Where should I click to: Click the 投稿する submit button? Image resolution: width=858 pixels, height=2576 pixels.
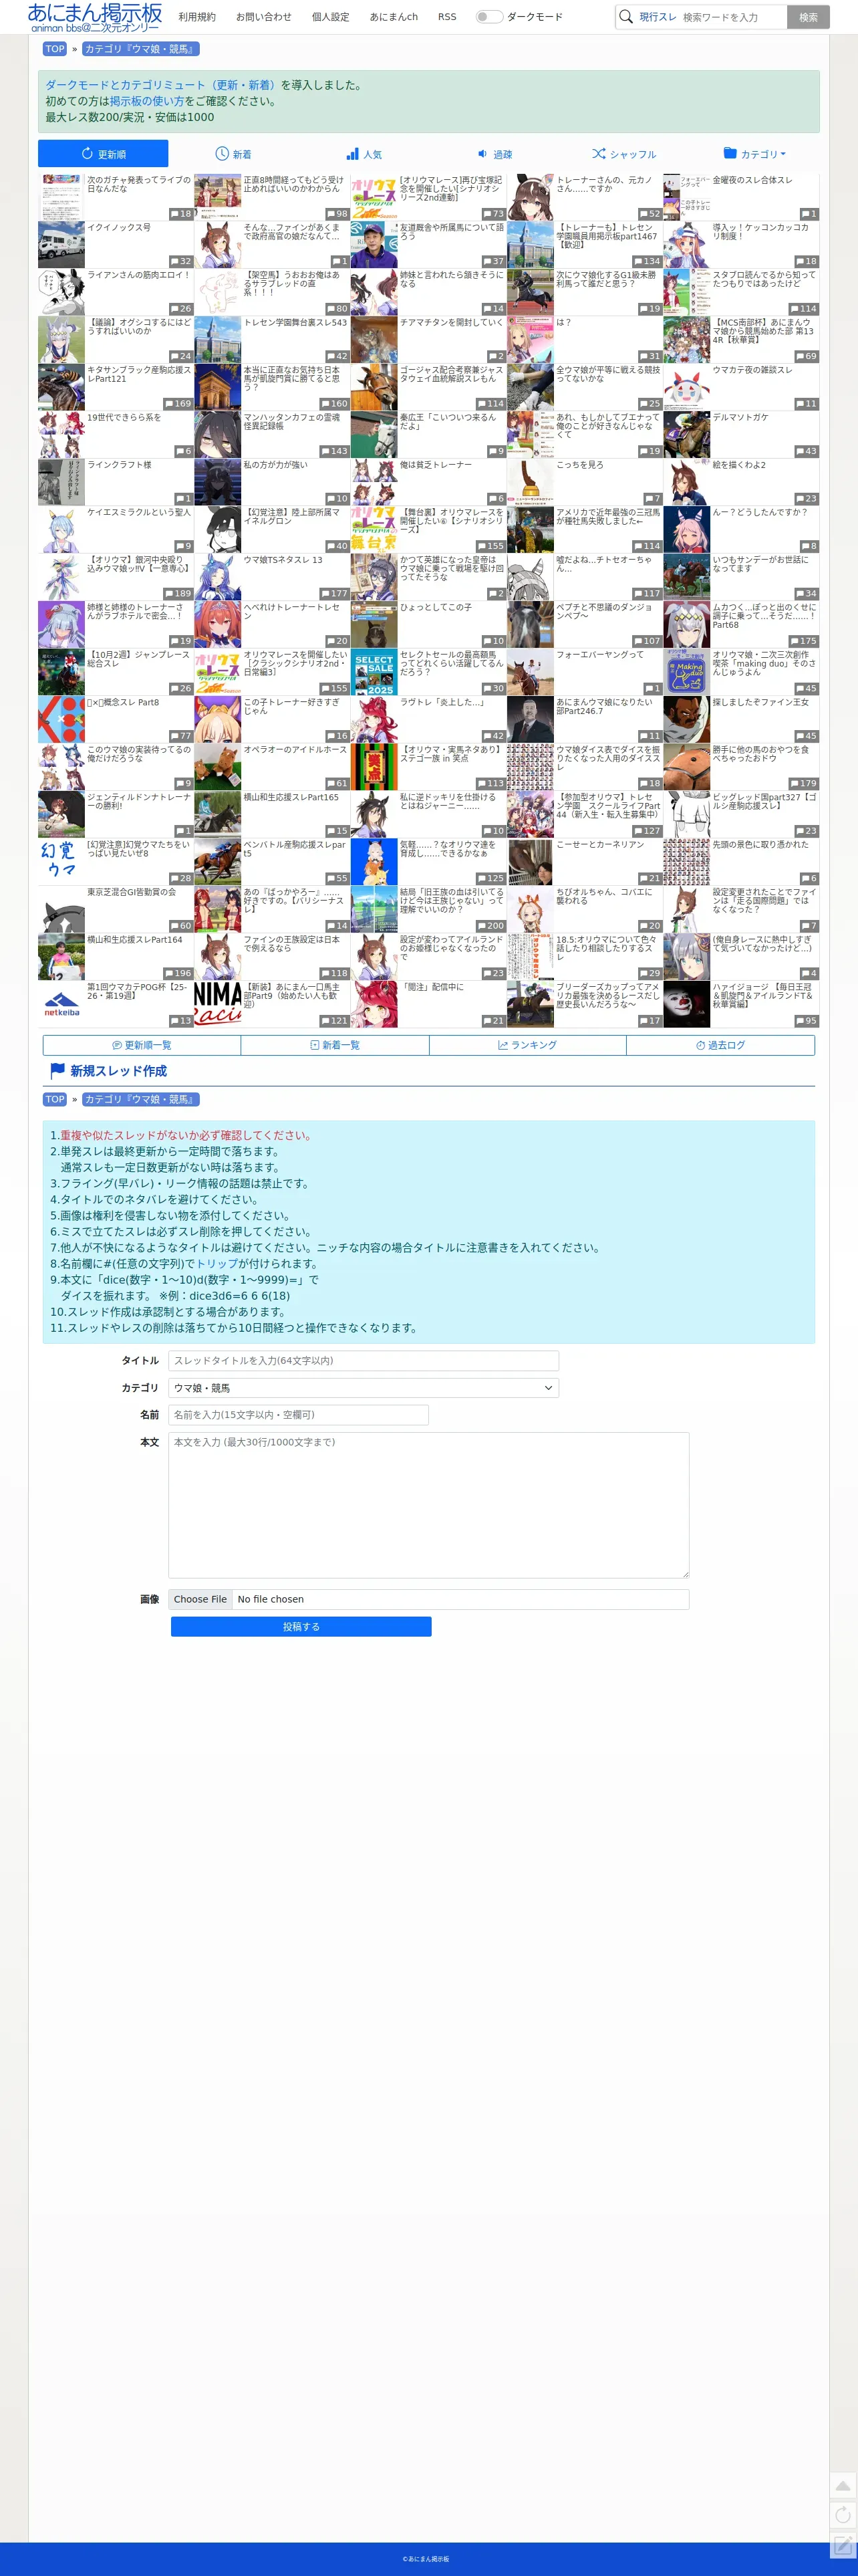[x=301, y=1627]
